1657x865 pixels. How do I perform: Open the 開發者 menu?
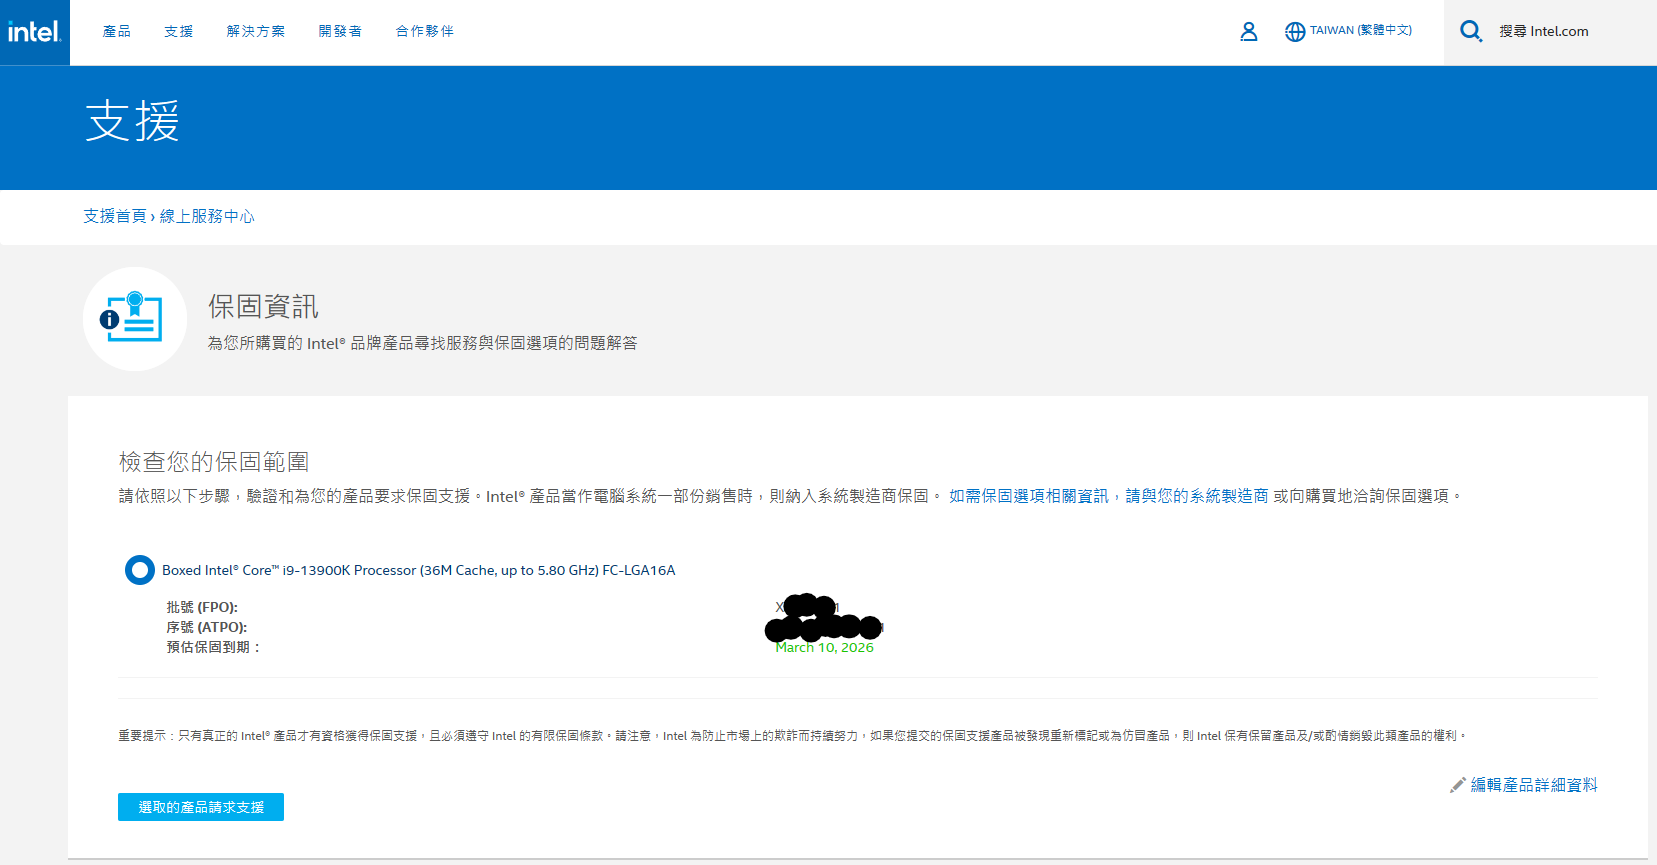[341, 31]
